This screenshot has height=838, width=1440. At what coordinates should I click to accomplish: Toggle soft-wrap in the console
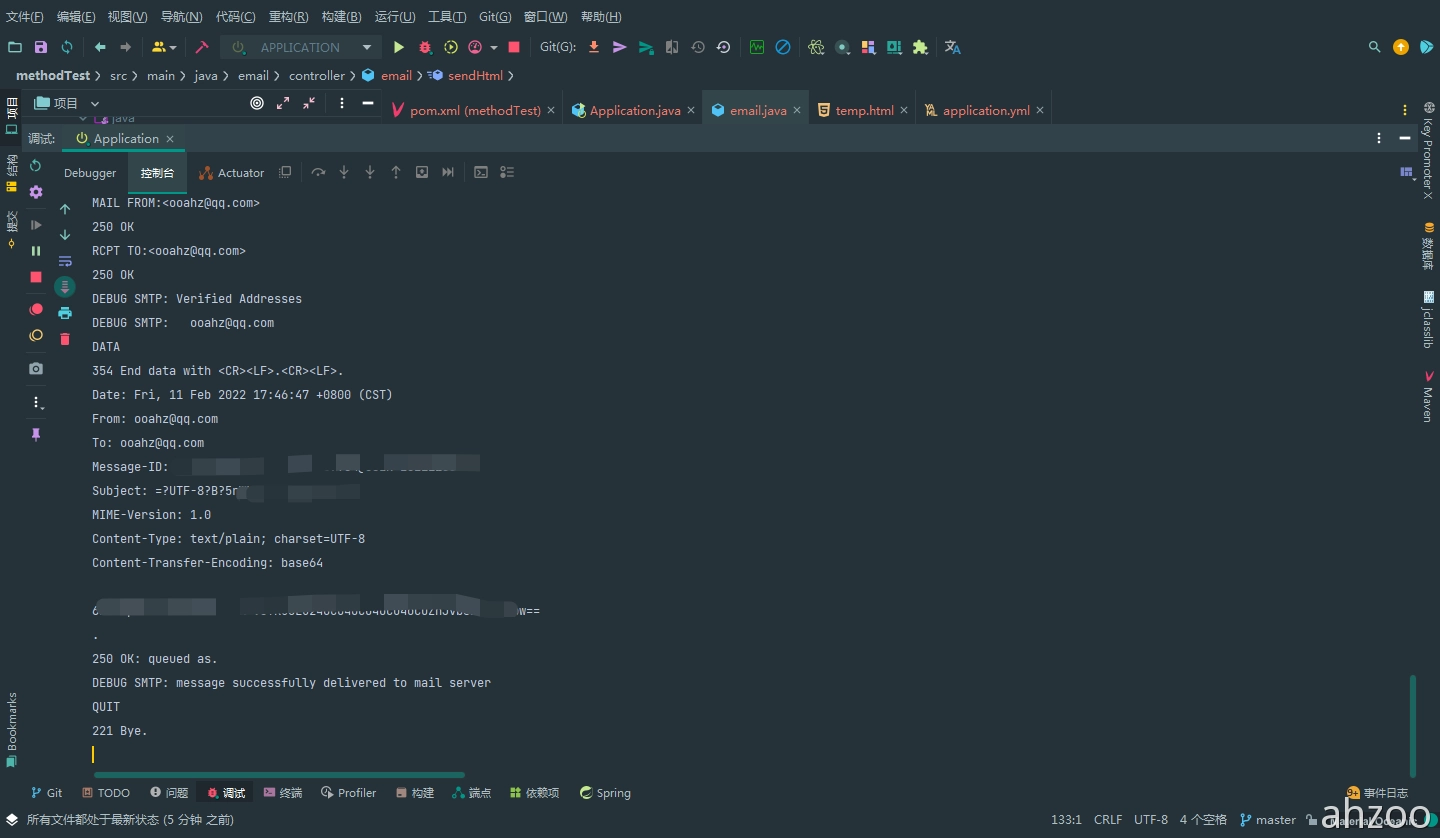pyautogui.click(x=65, y=261)
